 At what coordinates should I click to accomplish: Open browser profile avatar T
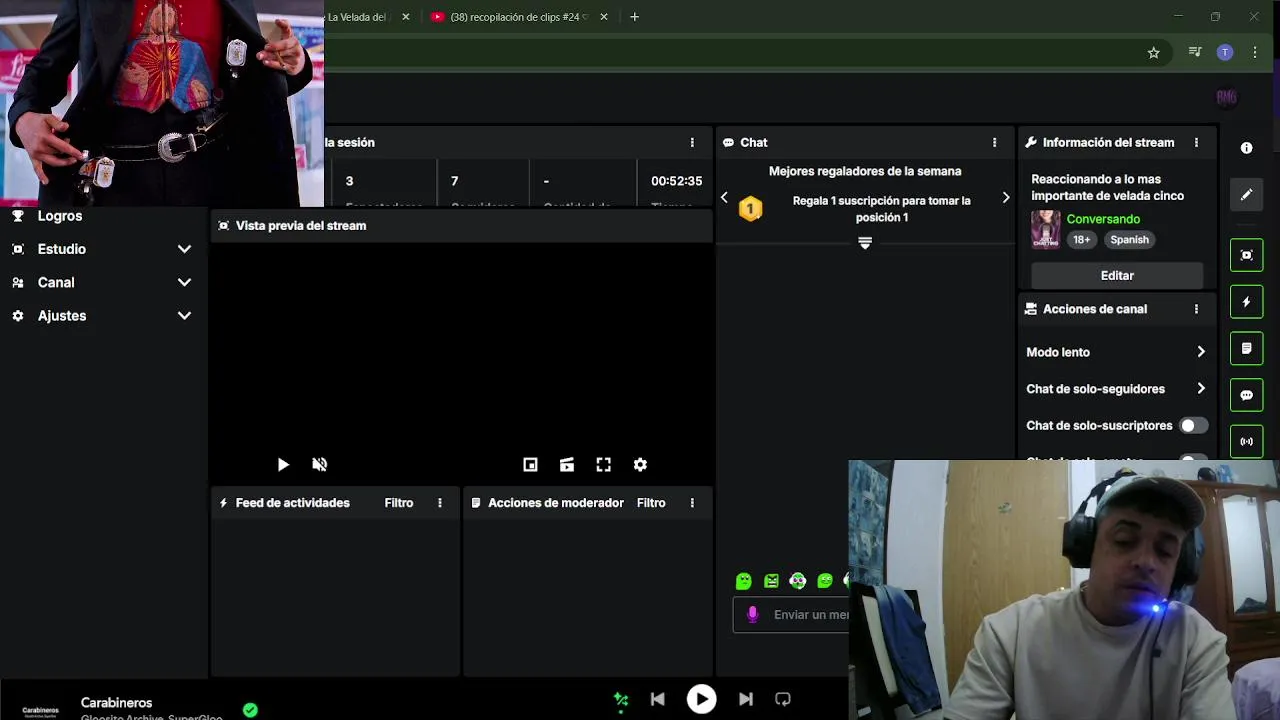pos(1225,52)
